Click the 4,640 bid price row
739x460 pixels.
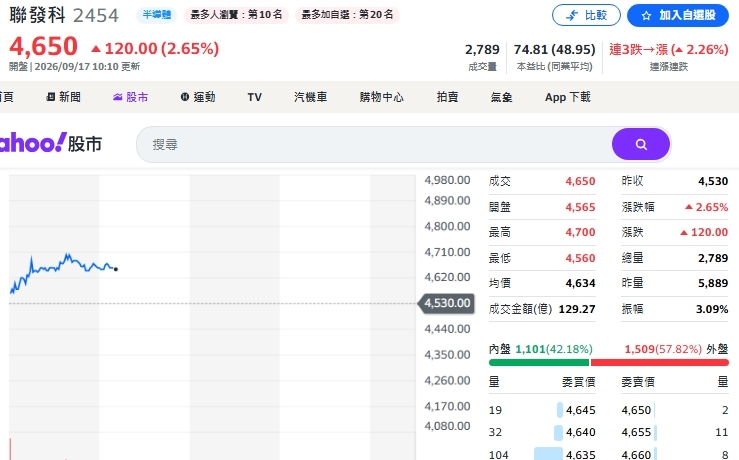pos(542,432)
